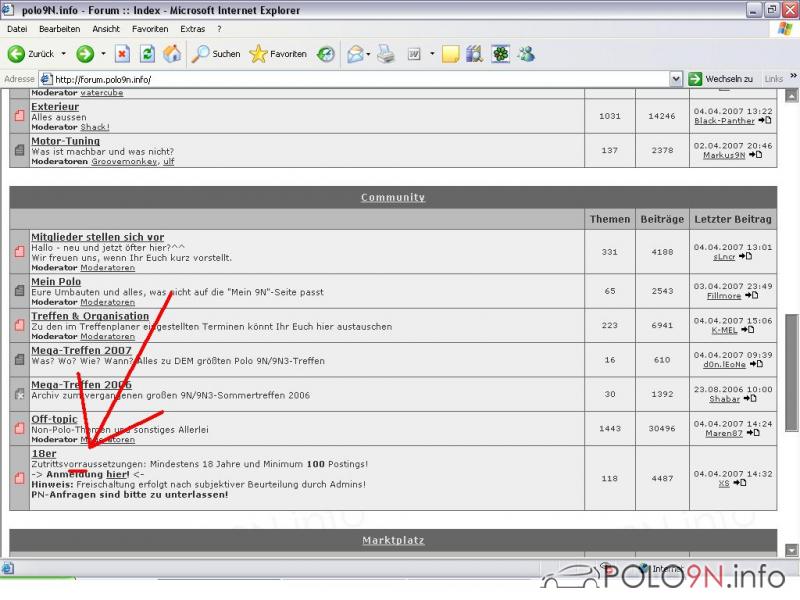Edit page with the Word icon
Screen dimensions: 800x600
pos(414,54)
